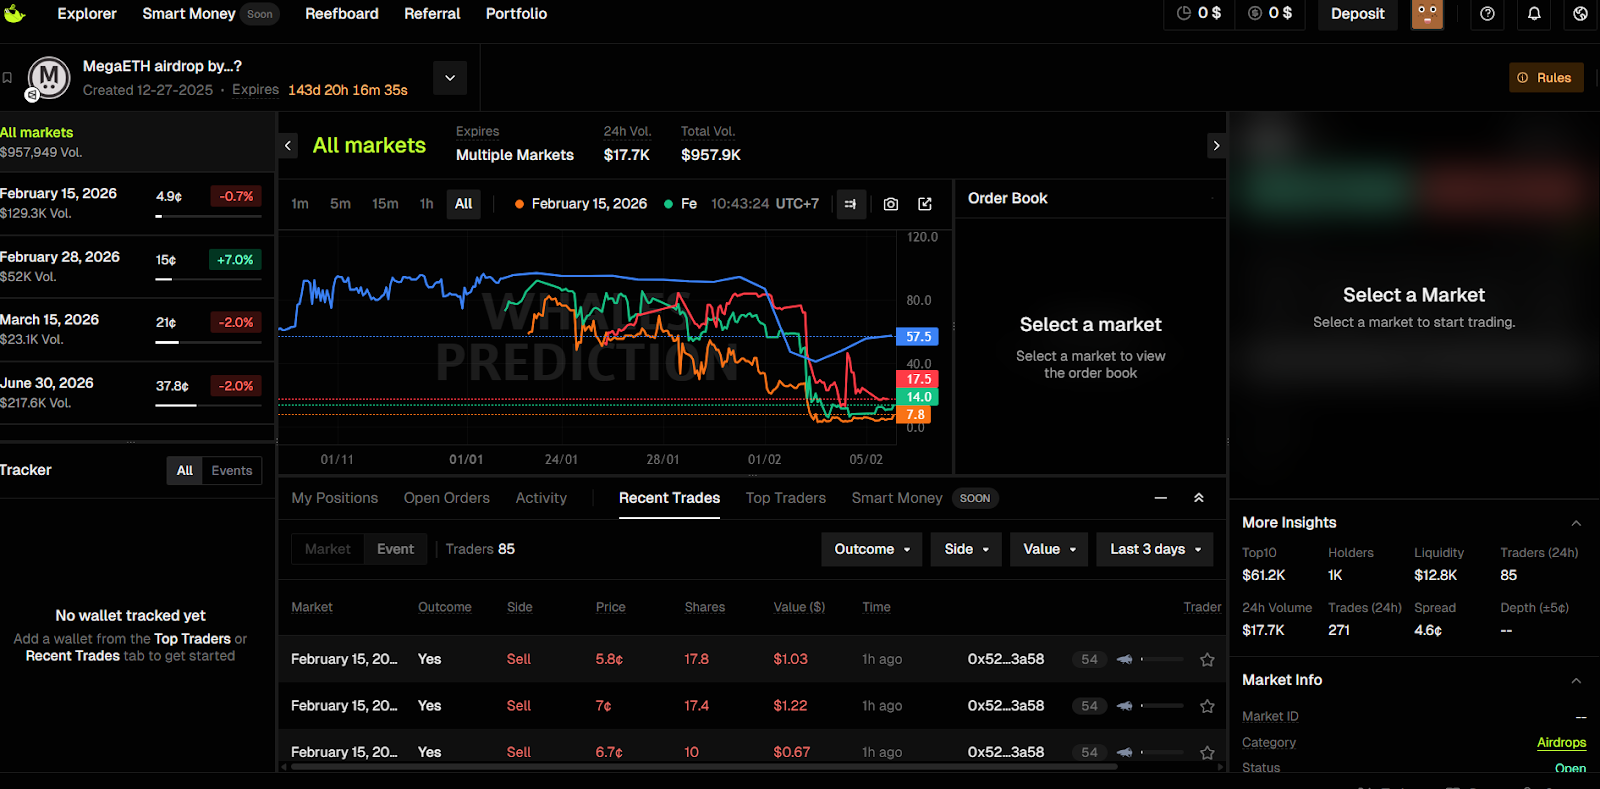The height and width of the screenshot is (789, 1600).
Task: Open the Rules button
Action: [1545, 78]
